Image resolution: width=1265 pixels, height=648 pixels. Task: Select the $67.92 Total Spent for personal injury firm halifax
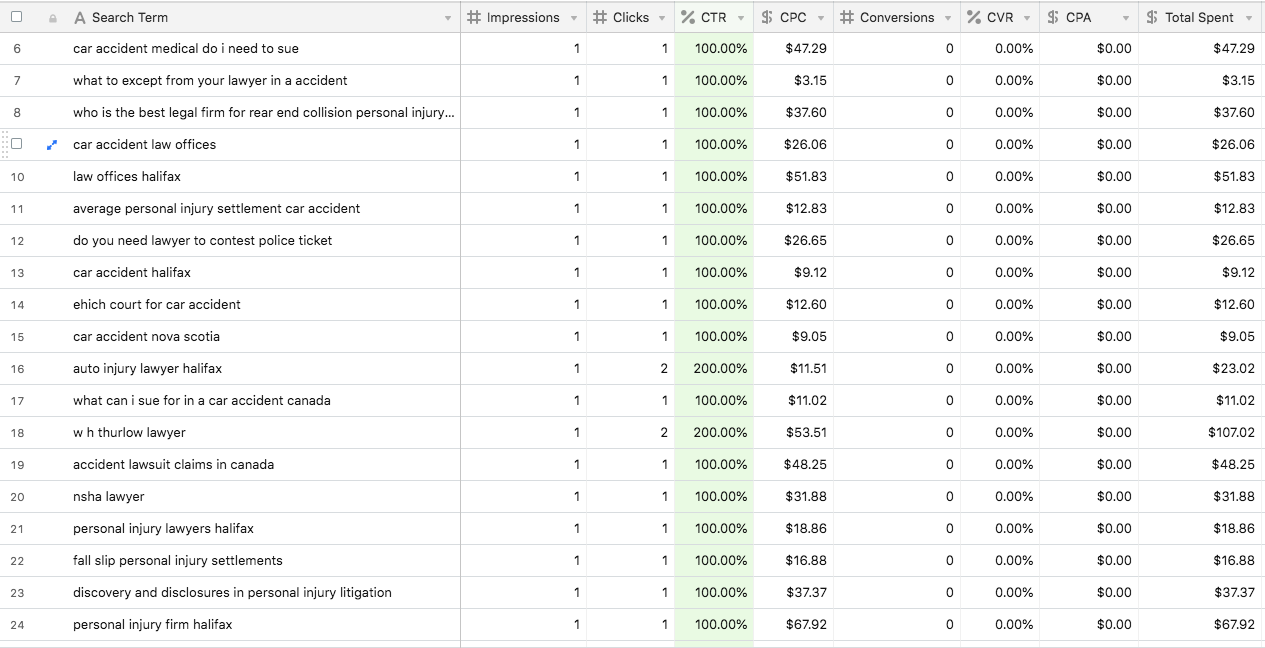tap(1201, 624)
